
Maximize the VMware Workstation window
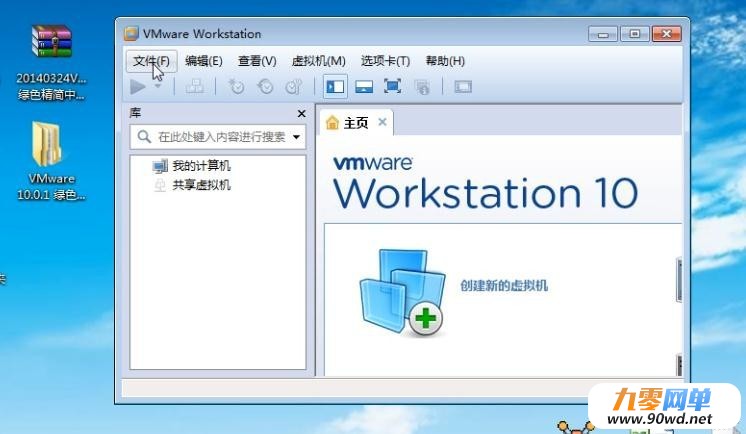[x=635, y=34]
